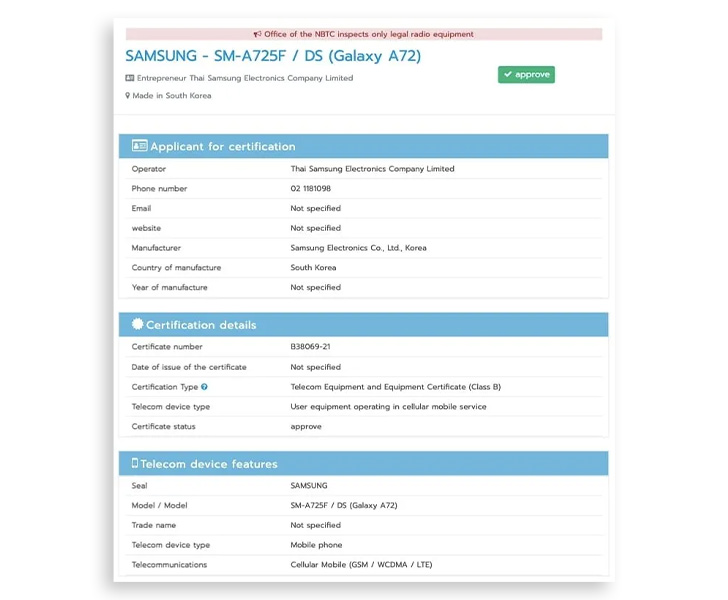Click the checkmark icon in the approve button
Screen dimensions: 728x600
[507, 74]
